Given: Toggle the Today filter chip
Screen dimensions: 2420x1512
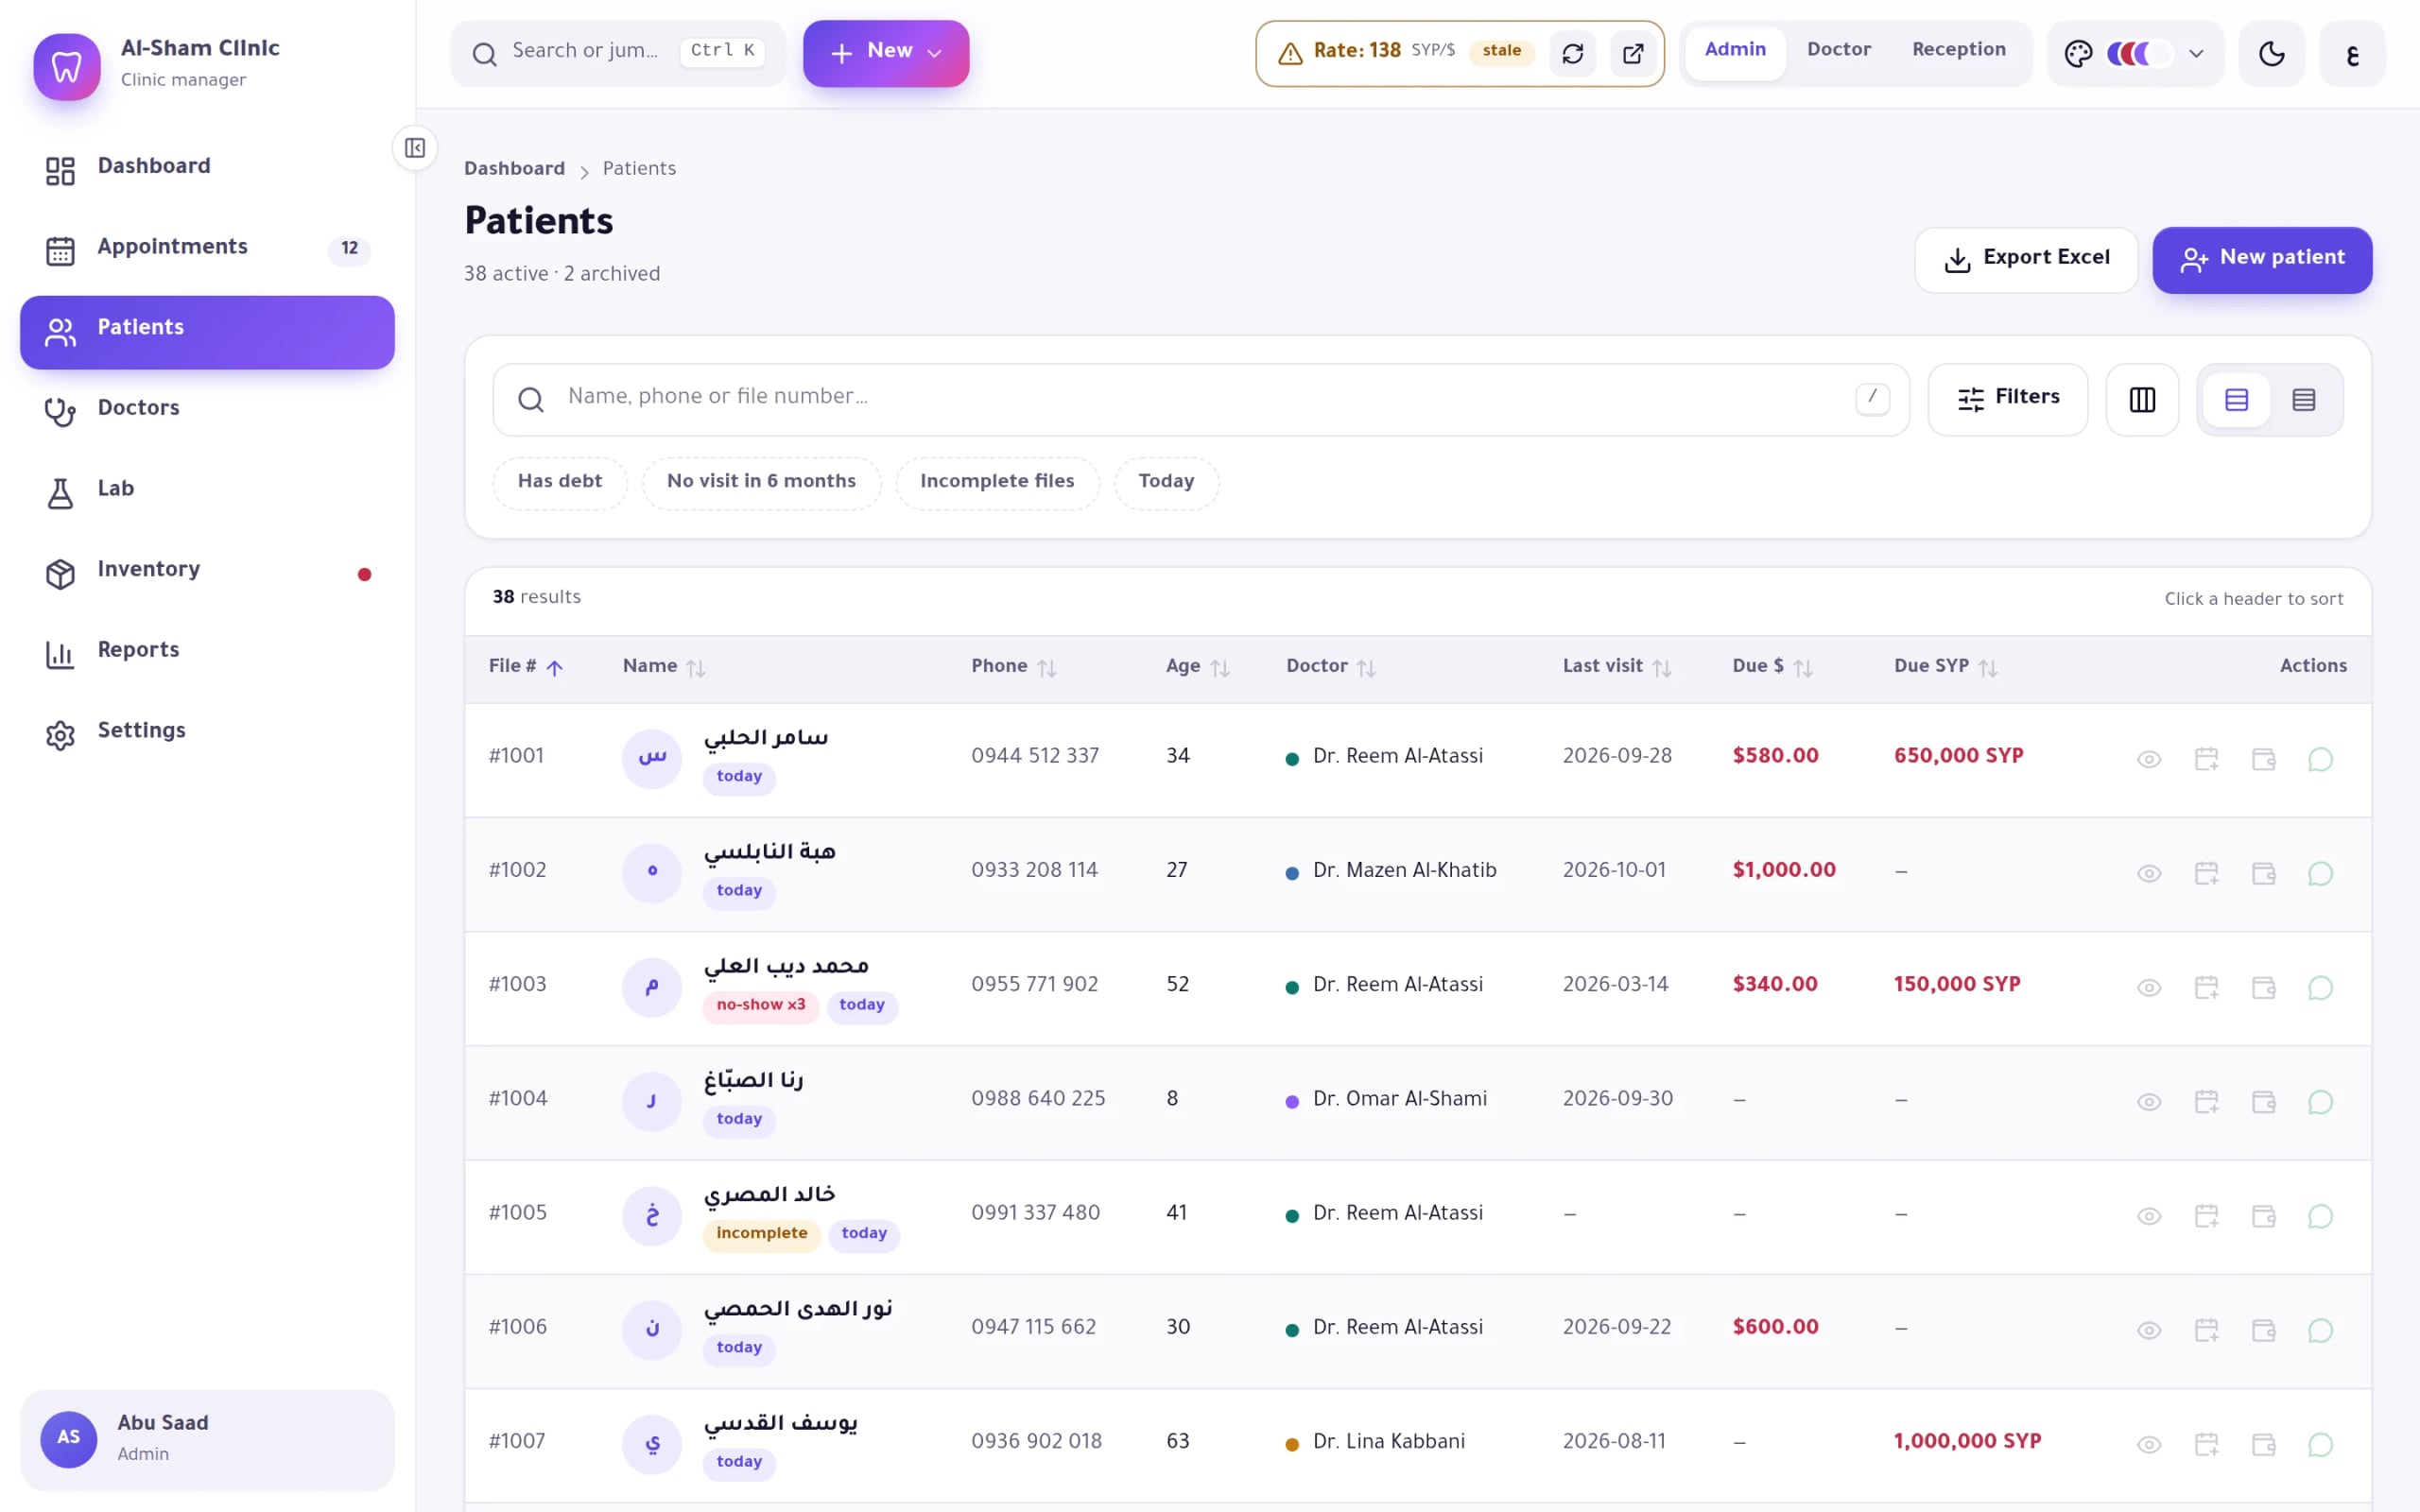Looking at the screenshot, I should [x=1166, y=483].
